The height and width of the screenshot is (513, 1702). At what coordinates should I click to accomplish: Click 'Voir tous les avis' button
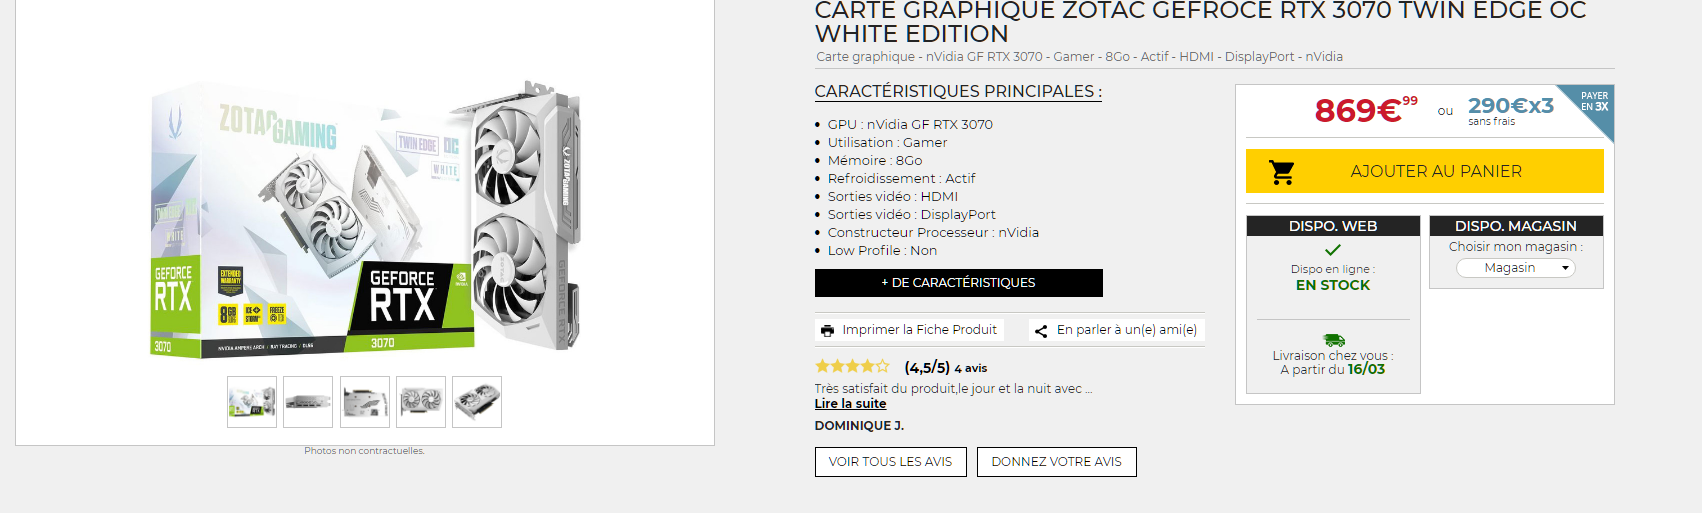[x=890, y=462]
